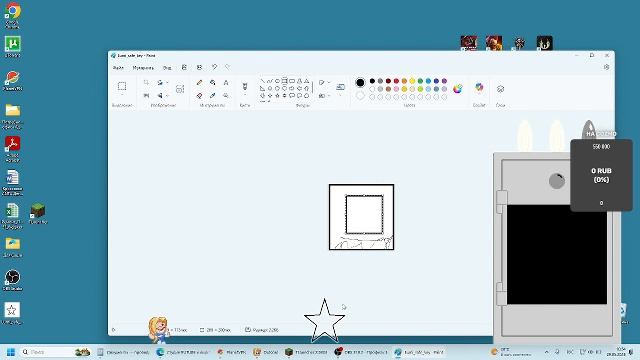Pick the pink swatch in second row
The width and height of the screenshot is (640, 360).
pos(396,89)
